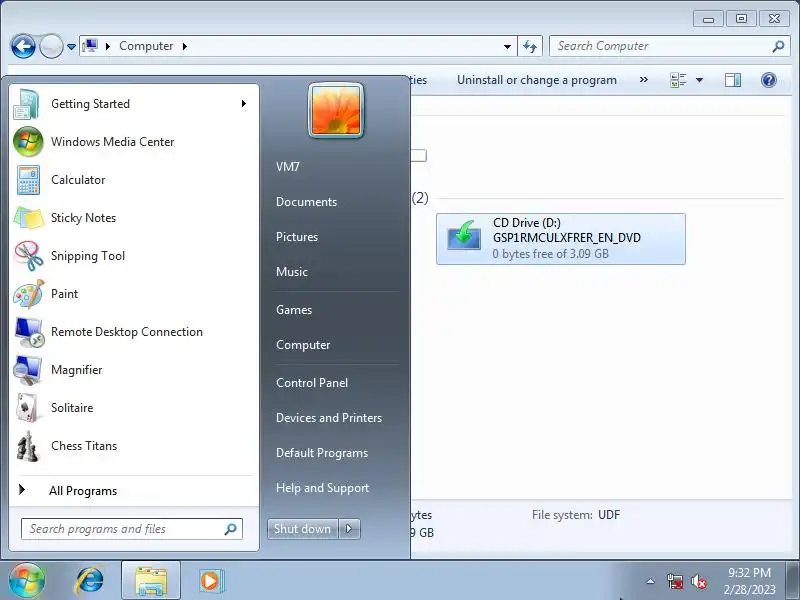Screen dimensions: 800x600
Task: Click the change view icon
Action: pyautogui.click(x=678, y=80)
